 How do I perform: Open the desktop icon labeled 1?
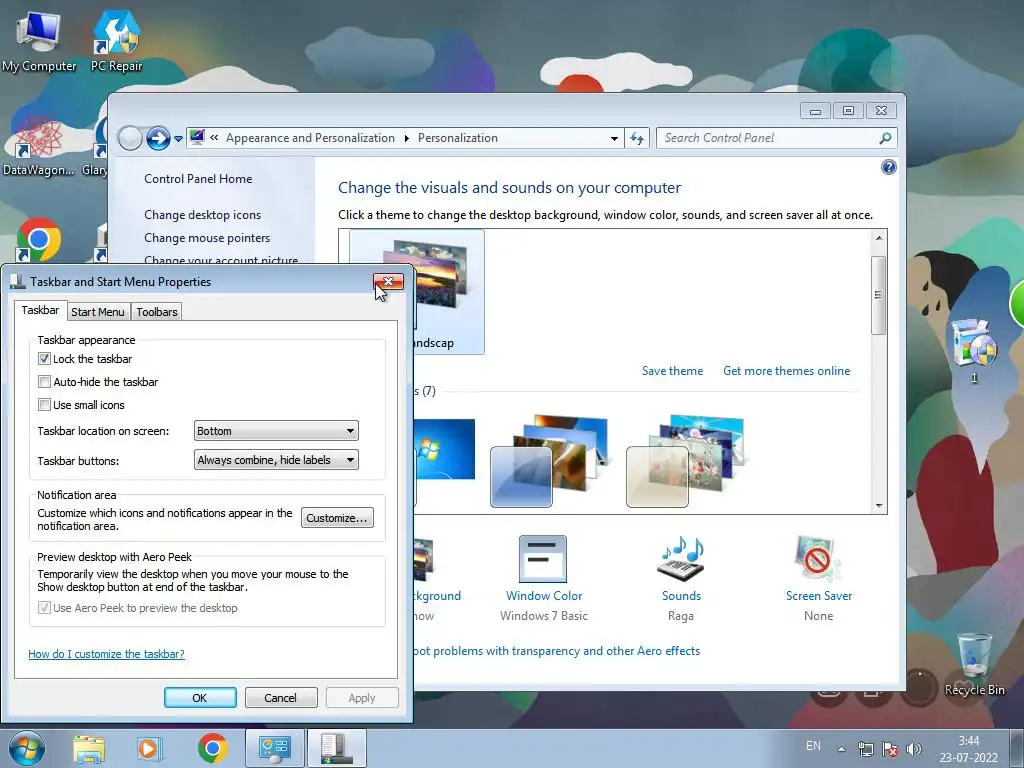(974, 349)
